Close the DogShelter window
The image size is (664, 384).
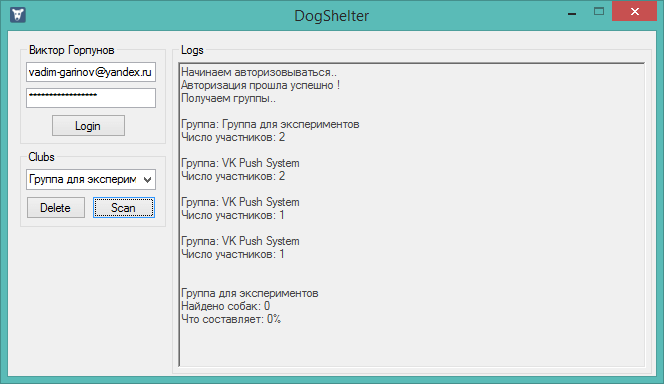pos(634,11)
